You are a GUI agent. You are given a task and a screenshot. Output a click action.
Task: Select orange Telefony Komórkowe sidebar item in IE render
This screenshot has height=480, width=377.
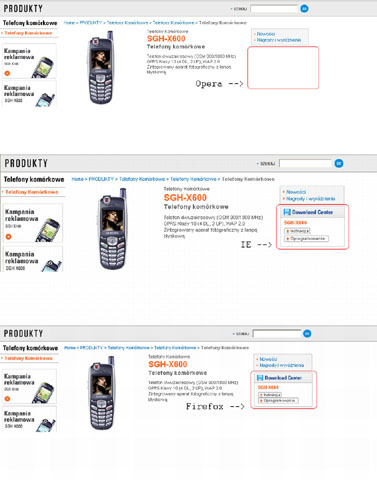32,192
